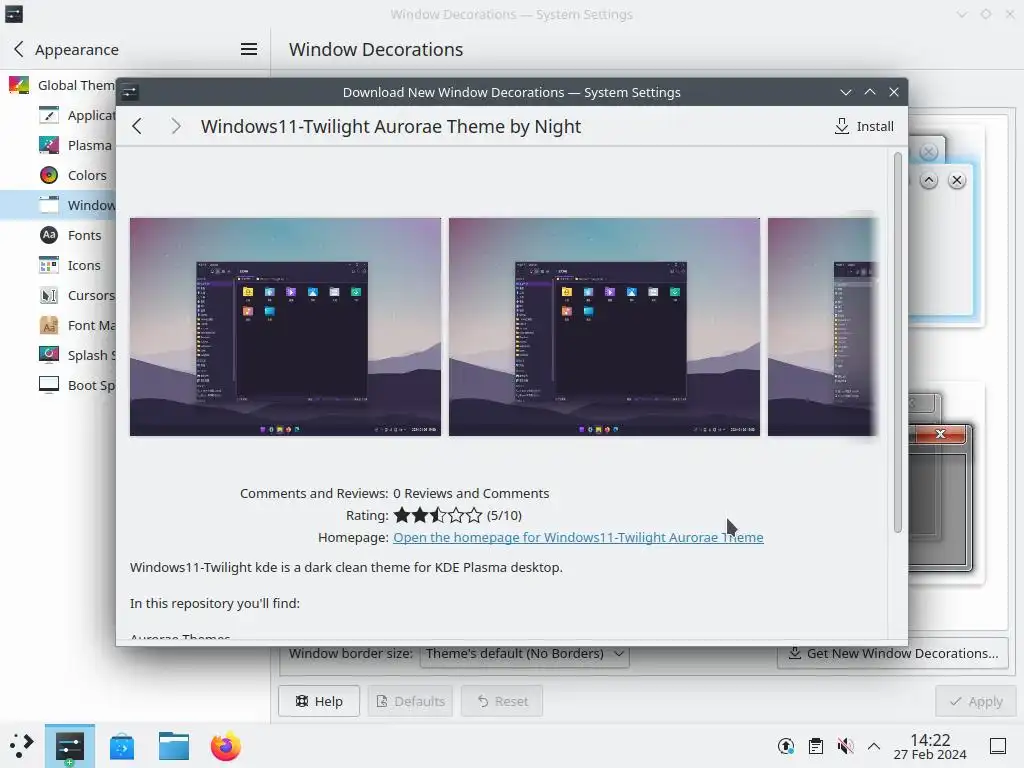Viewport: 1024px width, 768px height.
Task: Expand the hidden system tray icons
Action: click(x=874, y=746)
